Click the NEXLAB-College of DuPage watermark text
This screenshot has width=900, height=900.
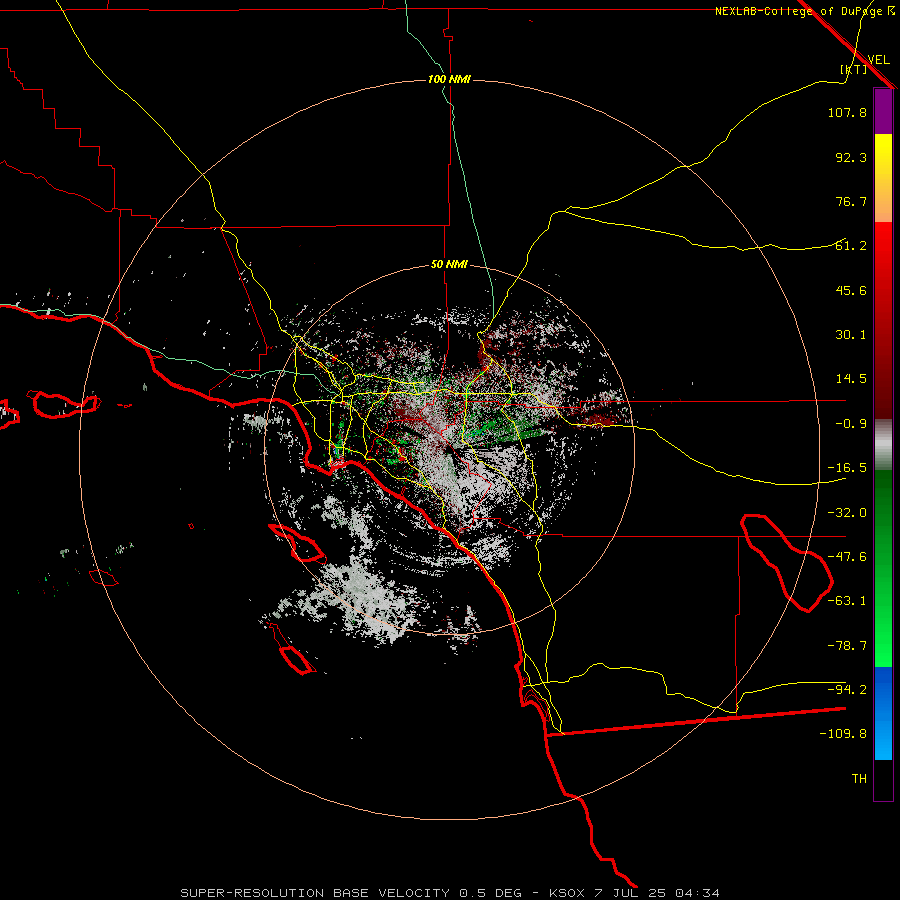[x=804, y=11]
